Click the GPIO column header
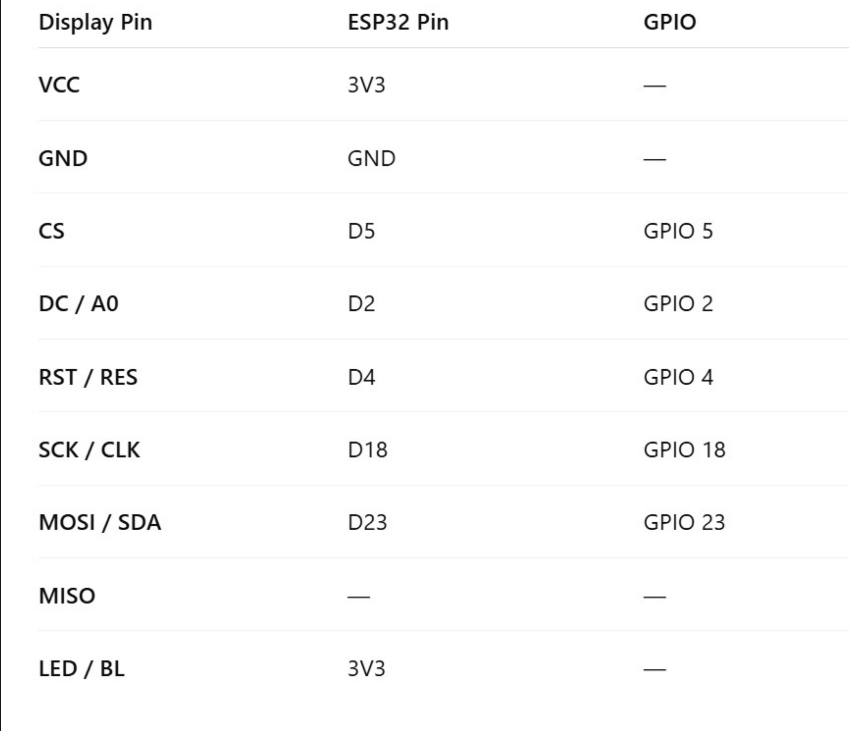The image size is (849, 731). click(670, 22)
